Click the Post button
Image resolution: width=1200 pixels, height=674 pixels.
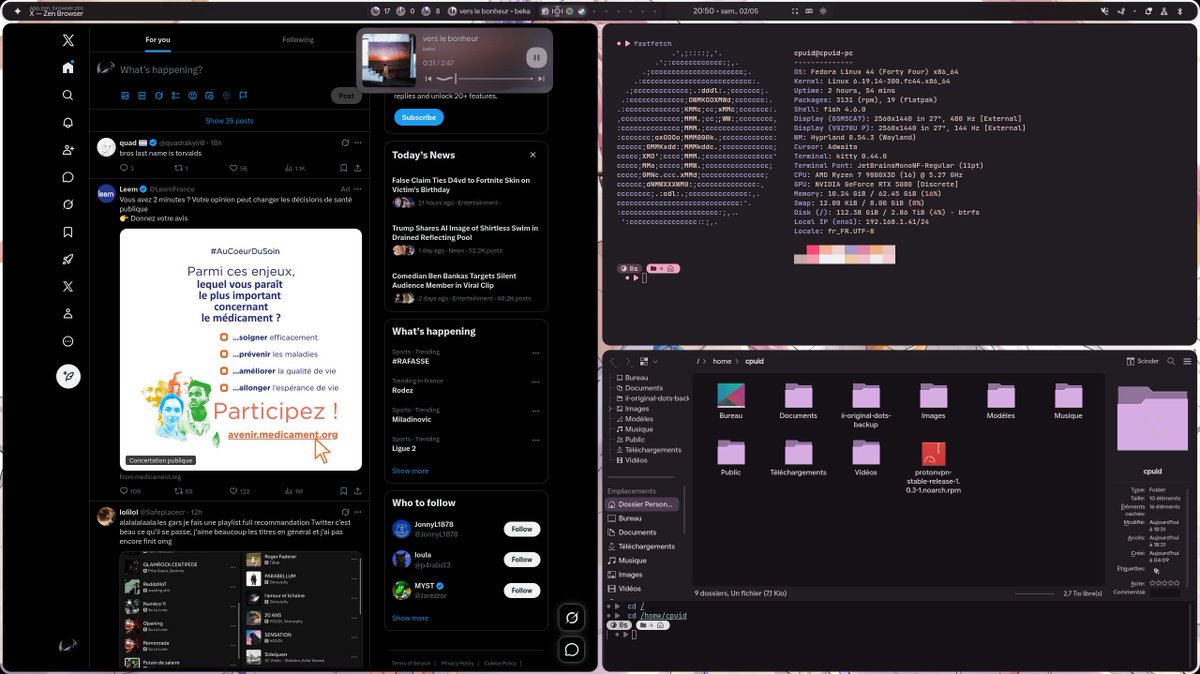pyautogui.click(x=346, y=96)
